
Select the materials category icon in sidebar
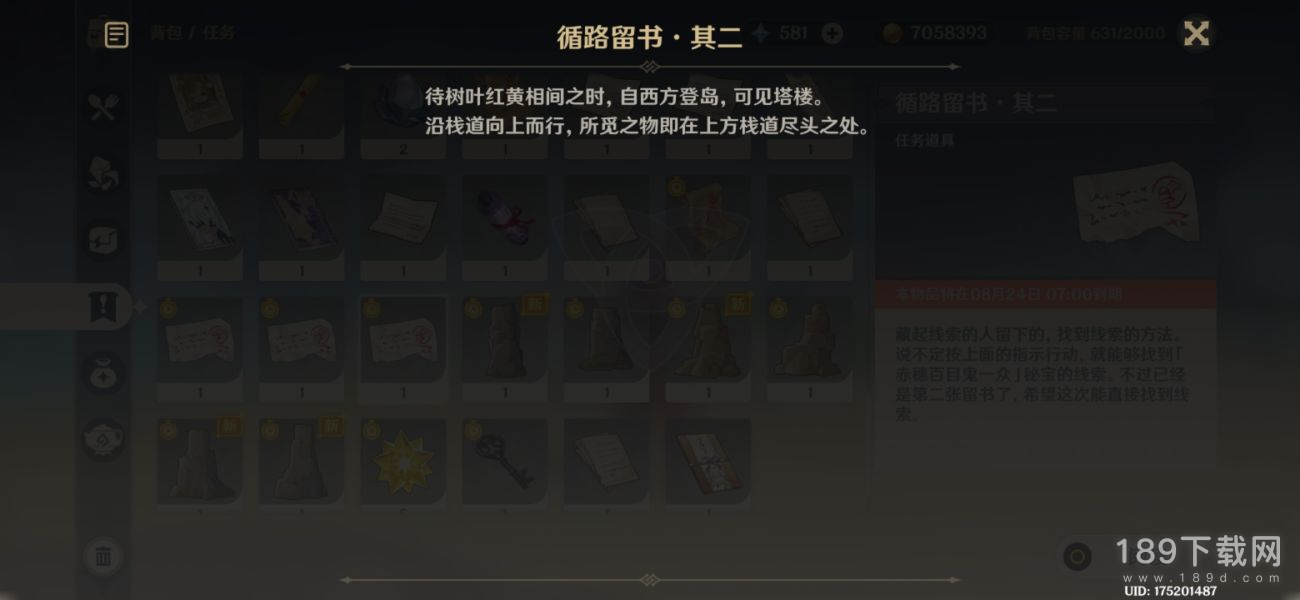tap(104, 173)
